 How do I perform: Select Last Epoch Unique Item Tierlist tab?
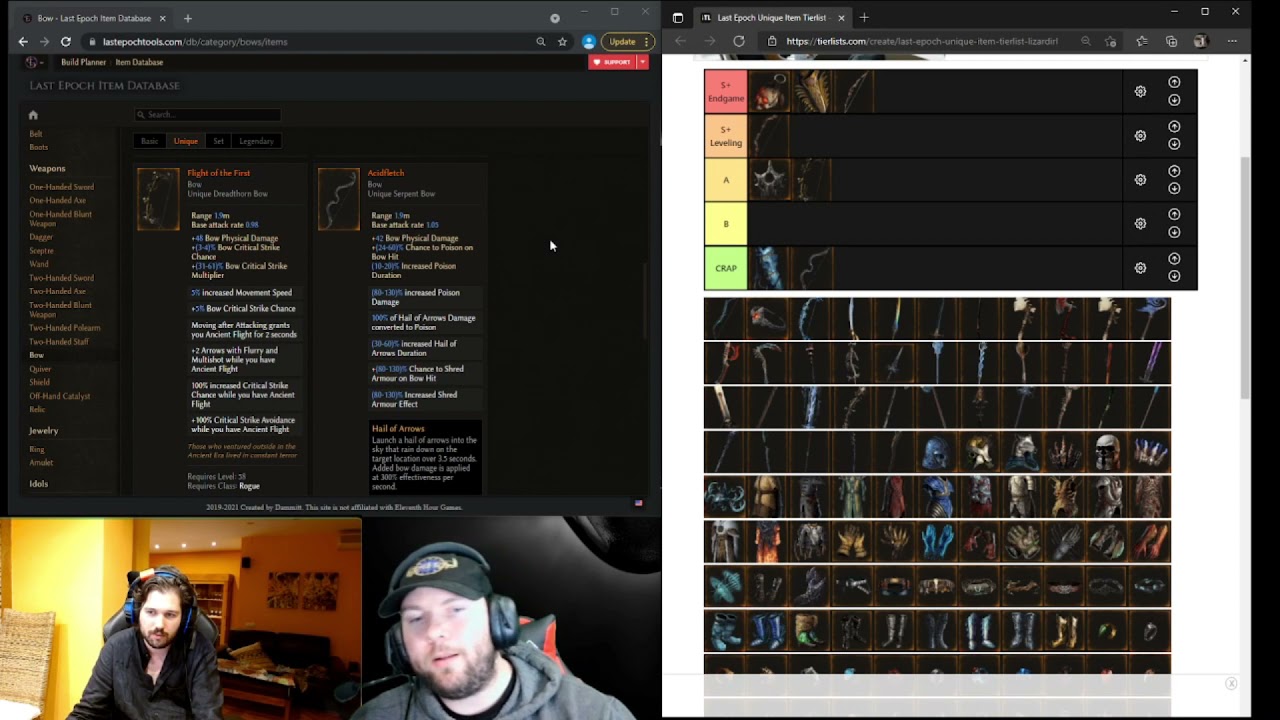pos(772,18)
